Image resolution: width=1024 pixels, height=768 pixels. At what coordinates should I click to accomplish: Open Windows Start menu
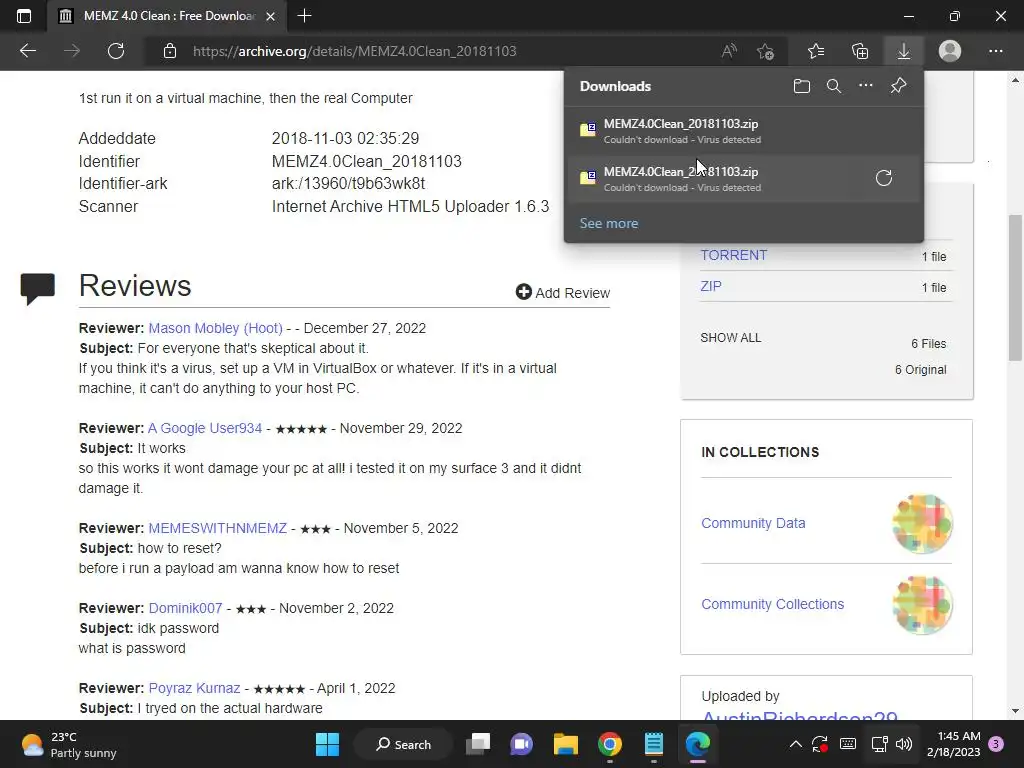[327, 744]
